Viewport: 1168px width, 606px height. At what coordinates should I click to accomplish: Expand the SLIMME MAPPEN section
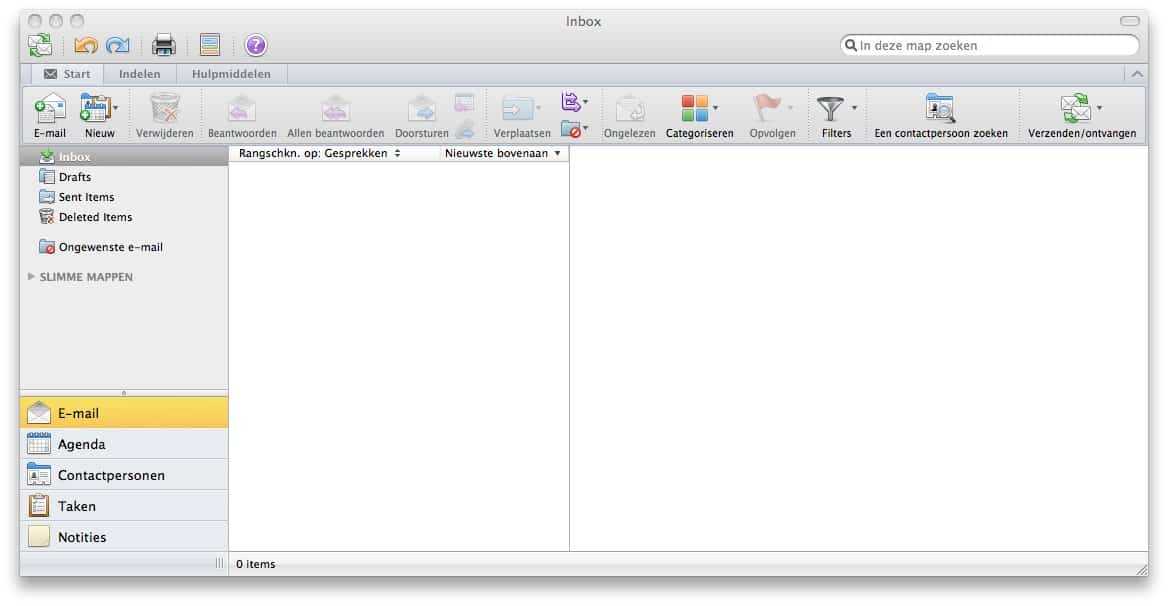[x=31, y=276]
